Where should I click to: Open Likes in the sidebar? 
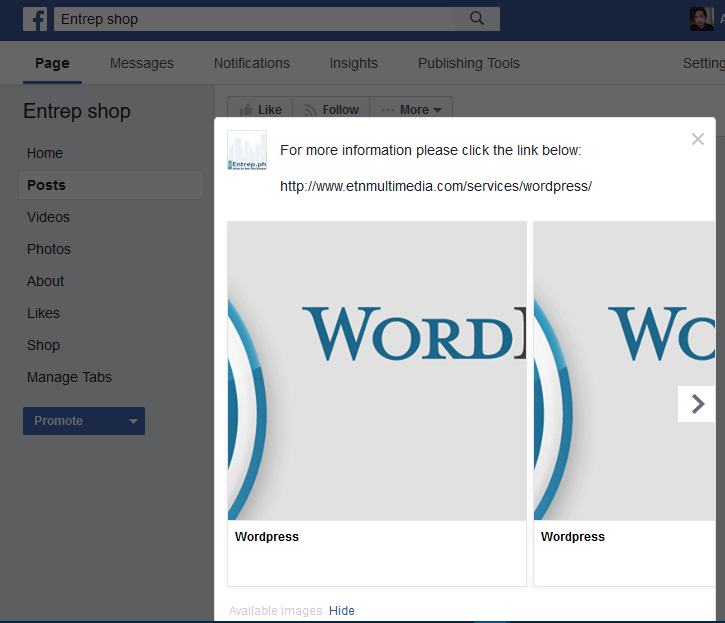43,313
